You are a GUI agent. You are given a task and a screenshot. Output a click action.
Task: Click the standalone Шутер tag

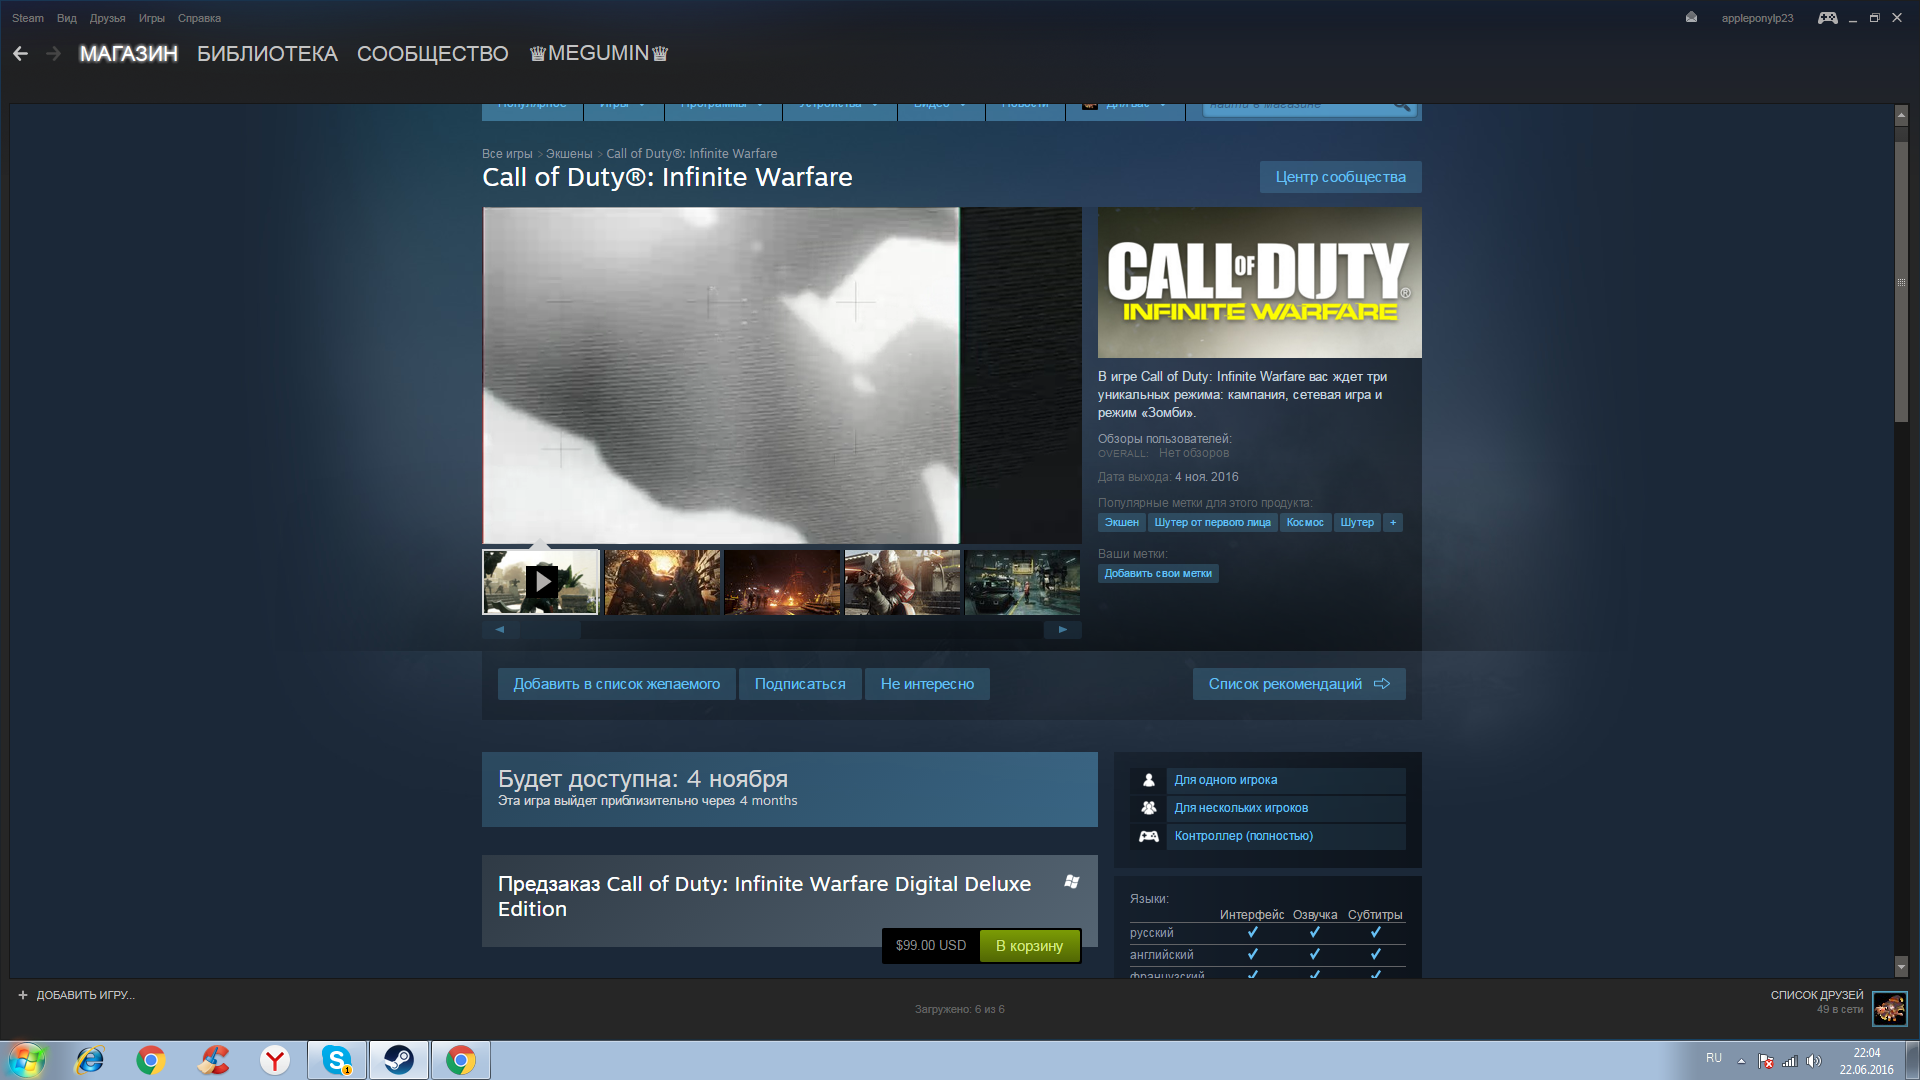coord(1357,522)
